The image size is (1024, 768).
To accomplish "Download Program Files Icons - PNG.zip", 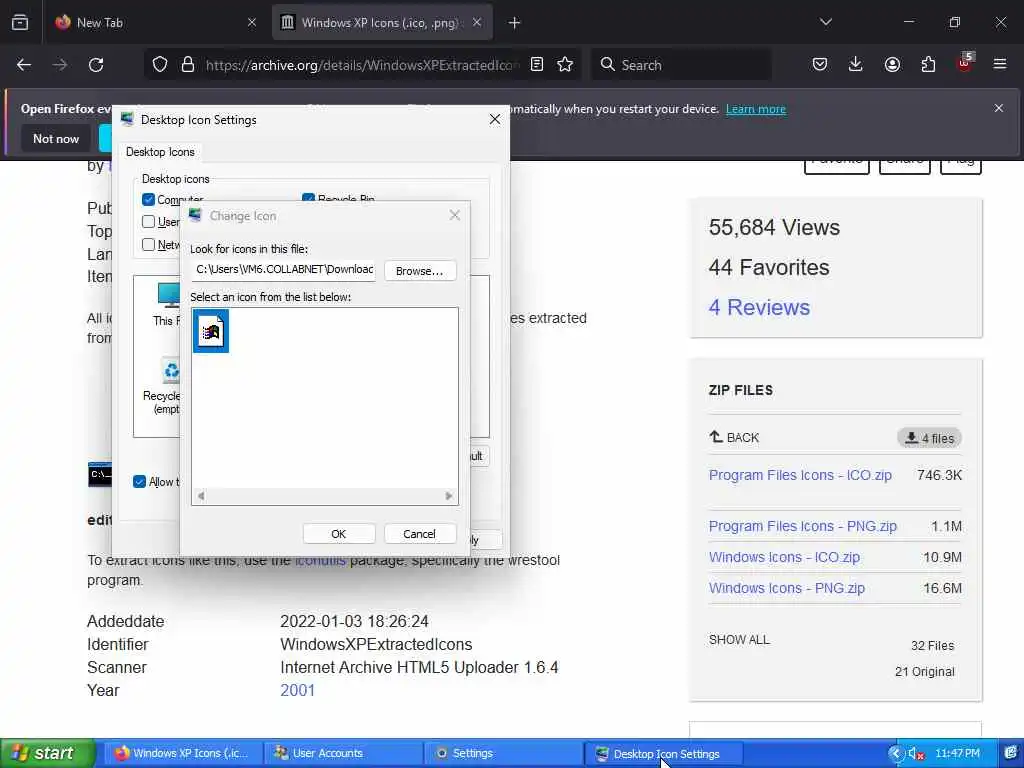I will coord(803,526).
